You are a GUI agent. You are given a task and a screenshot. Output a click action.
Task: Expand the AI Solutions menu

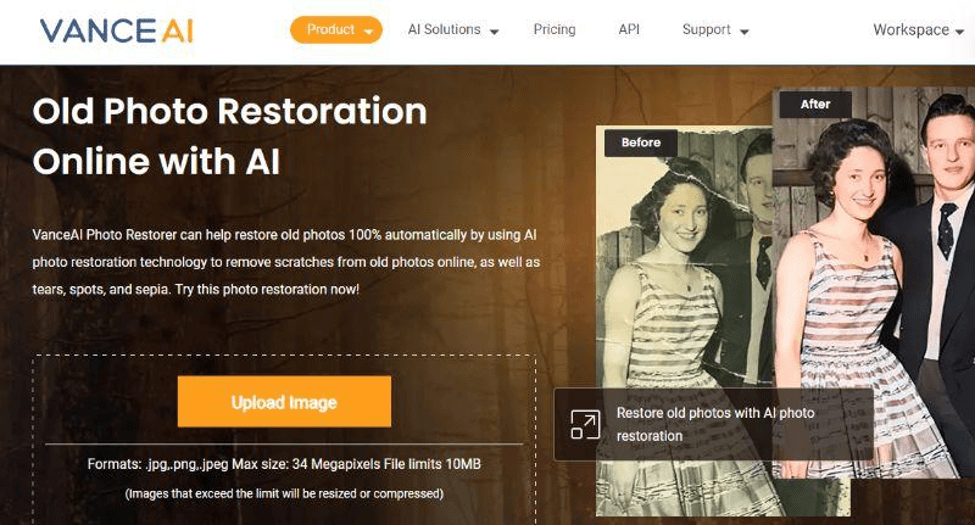[453, 30]
